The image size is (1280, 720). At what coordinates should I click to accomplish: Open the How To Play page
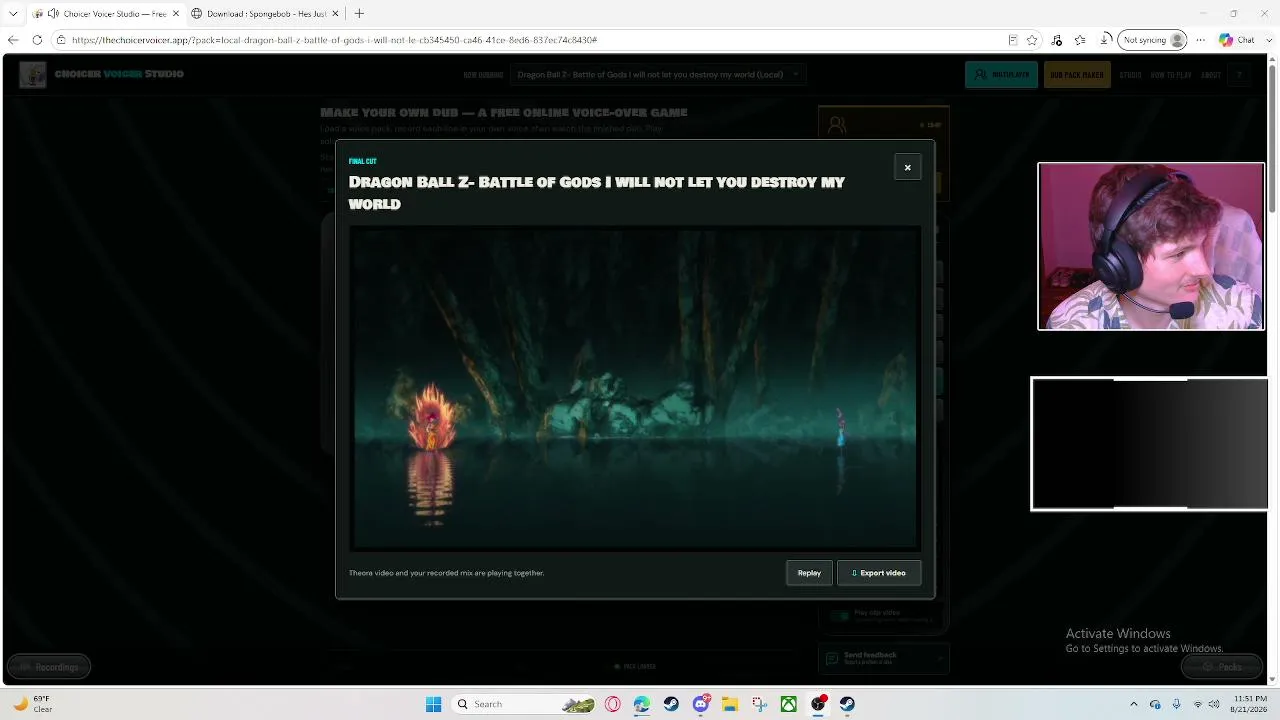(1171, 75)
